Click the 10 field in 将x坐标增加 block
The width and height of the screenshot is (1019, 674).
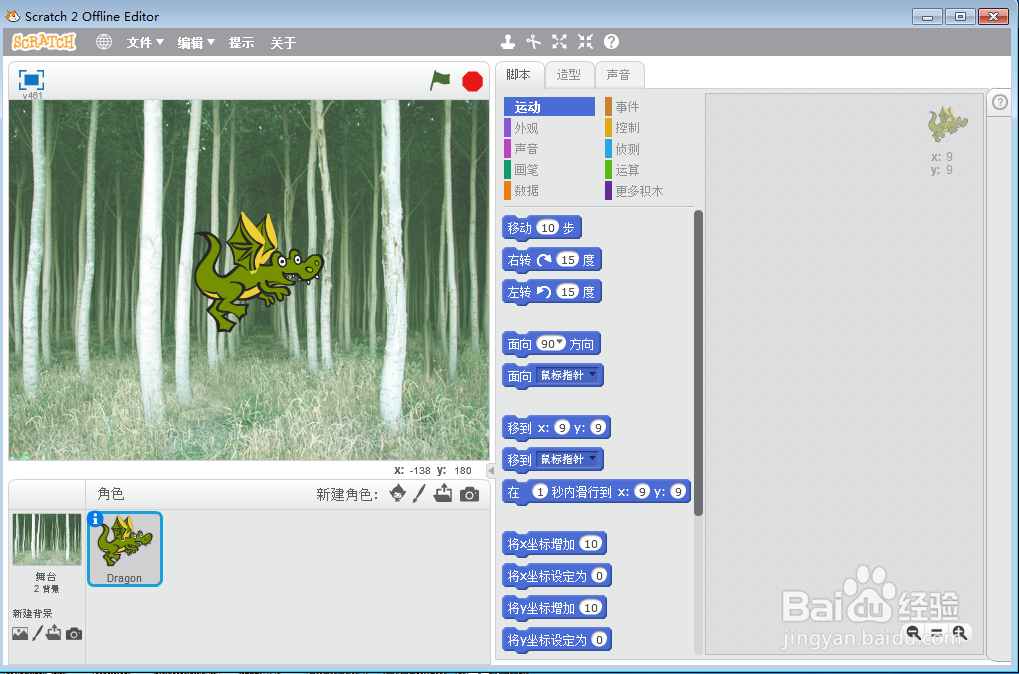[x=591, y=543]
